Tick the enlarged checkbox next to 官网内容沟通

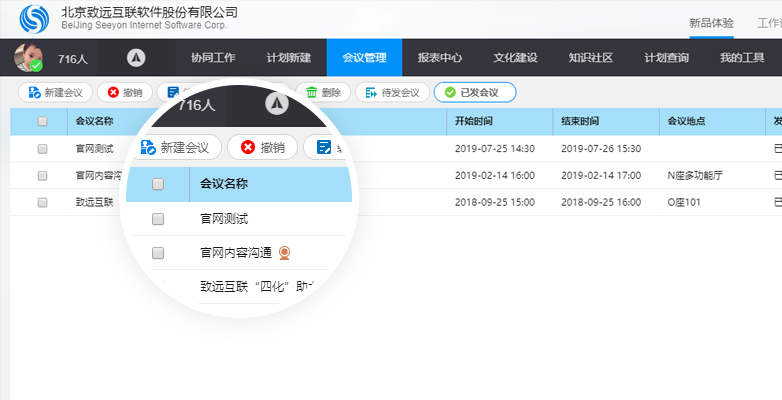click(x=158, y=253)
